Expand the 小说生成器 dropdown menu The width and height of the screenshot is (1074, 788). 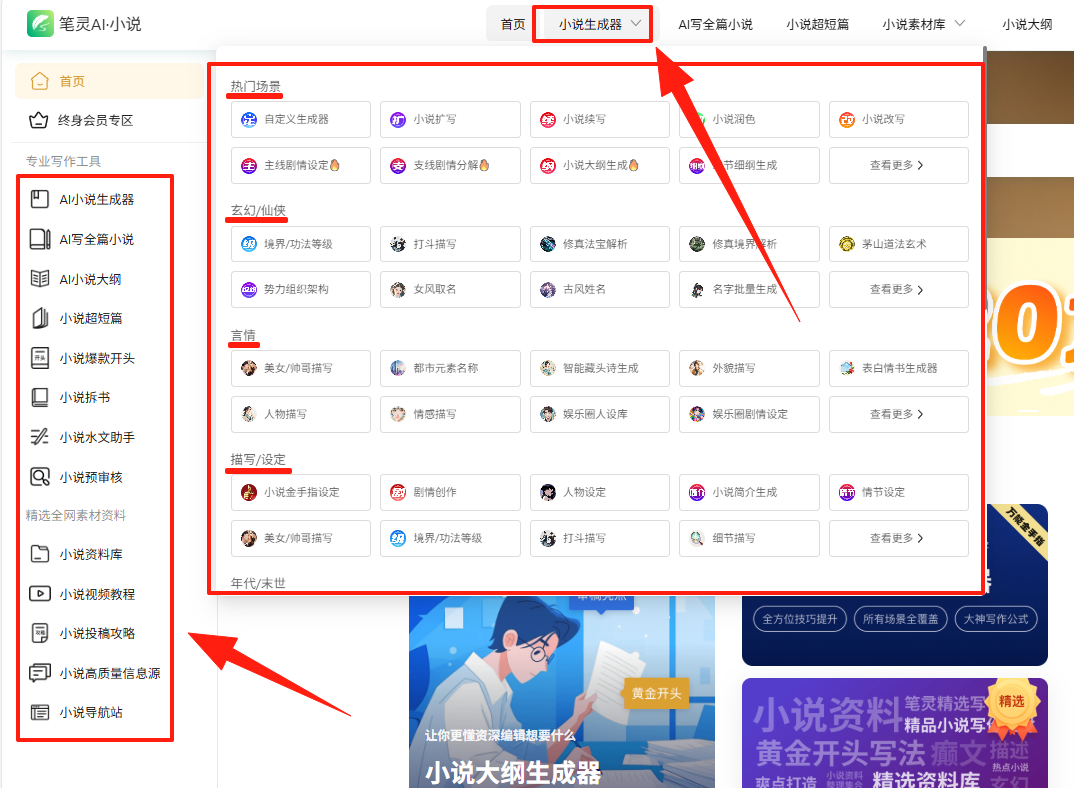pyautogui.click(x=599, y=25)
